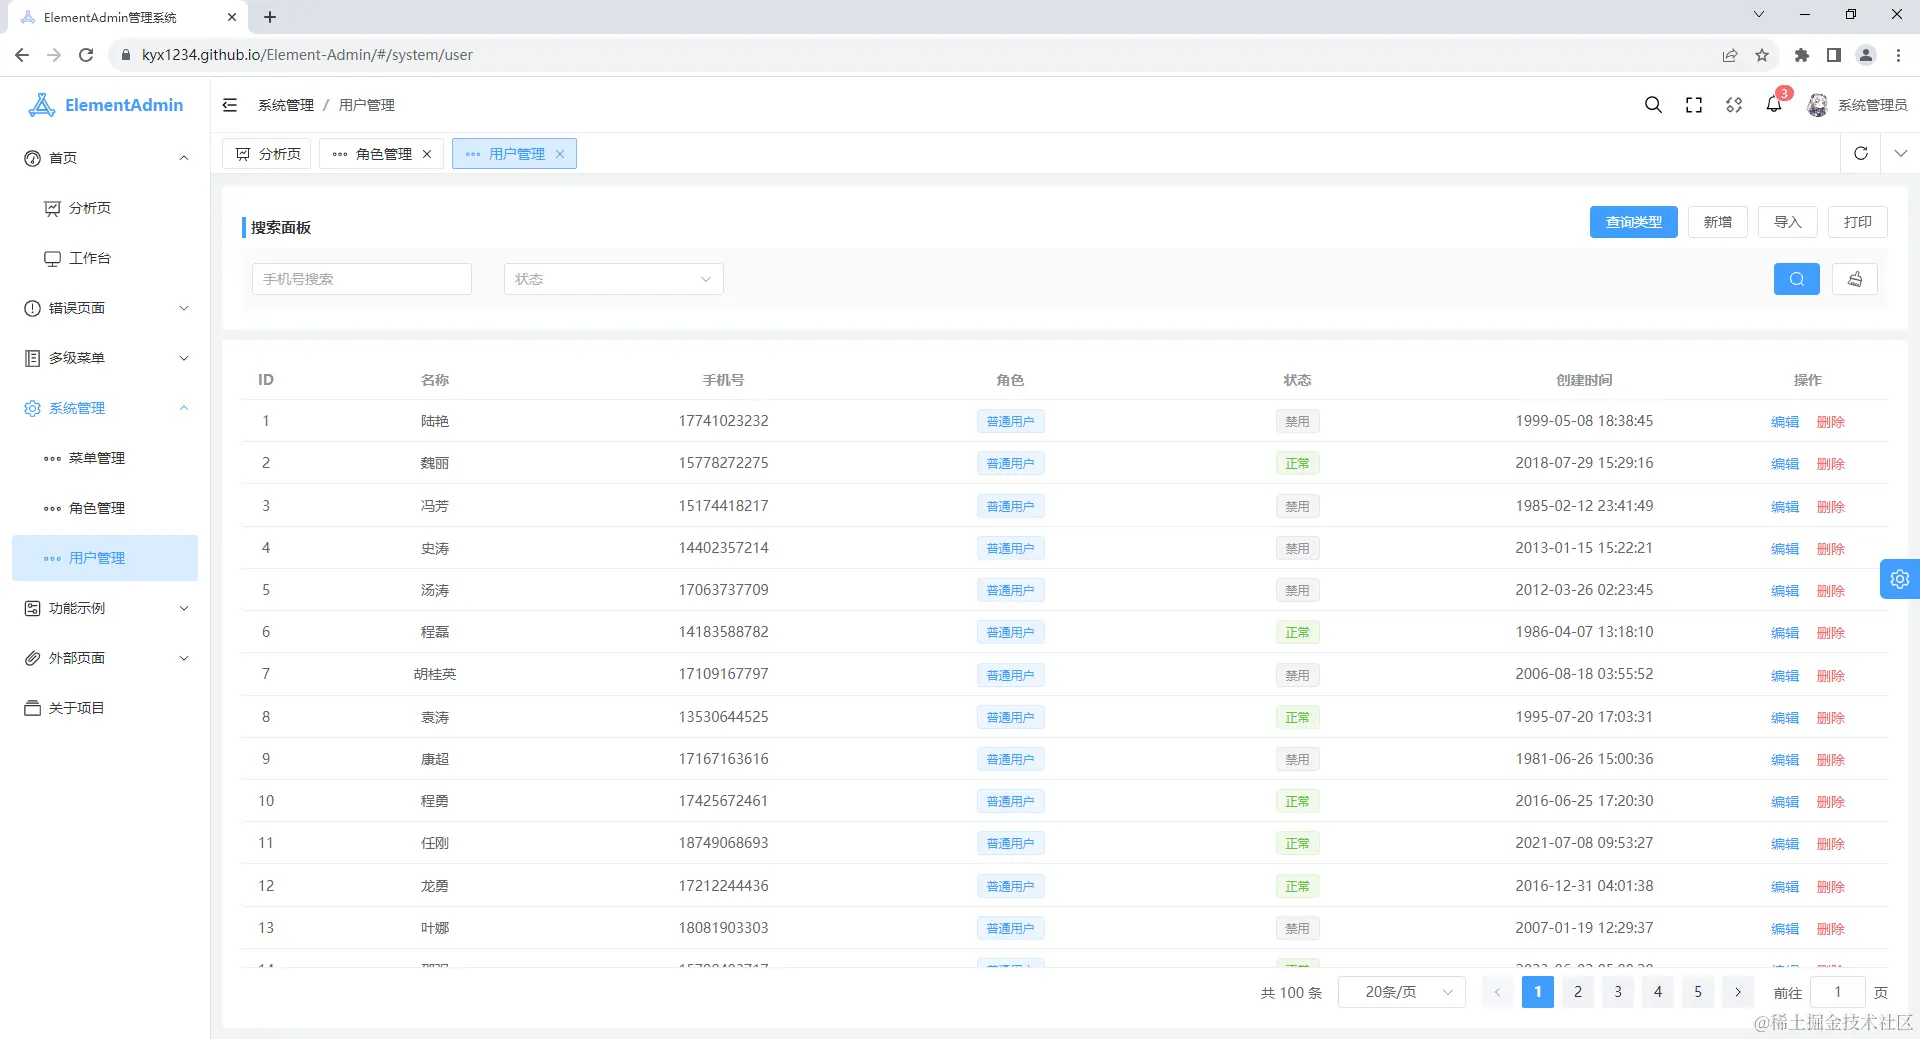Bookmark this page with the star icon
1920x1039 pixels.
coord(1762,55)
